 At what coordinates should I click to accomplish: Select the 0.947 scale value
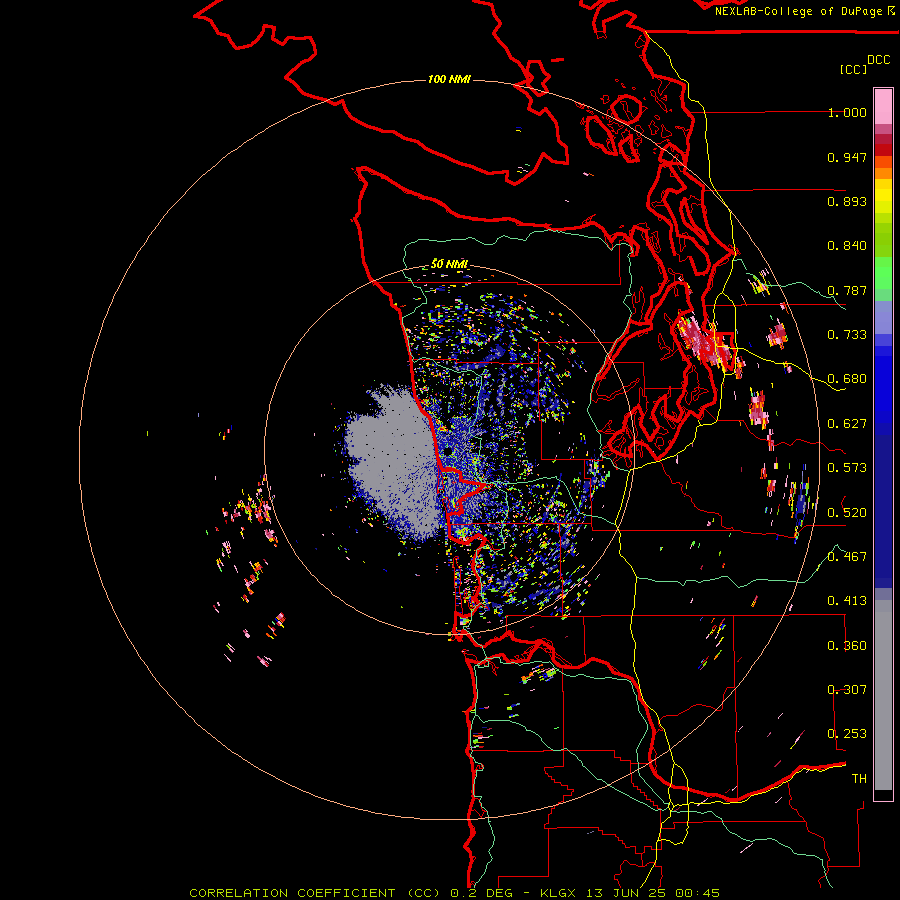(847, 157)
